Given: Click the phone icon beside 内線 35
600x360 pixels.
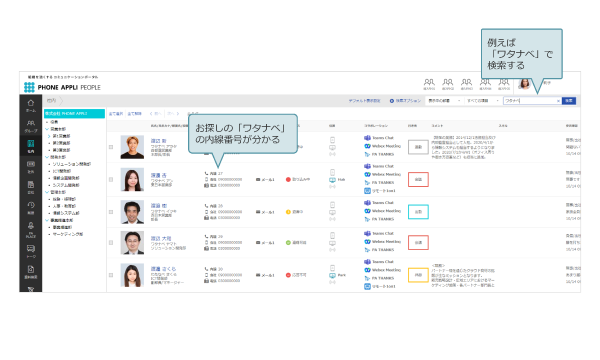Looking at the screenshot, I should coord(207,206).
